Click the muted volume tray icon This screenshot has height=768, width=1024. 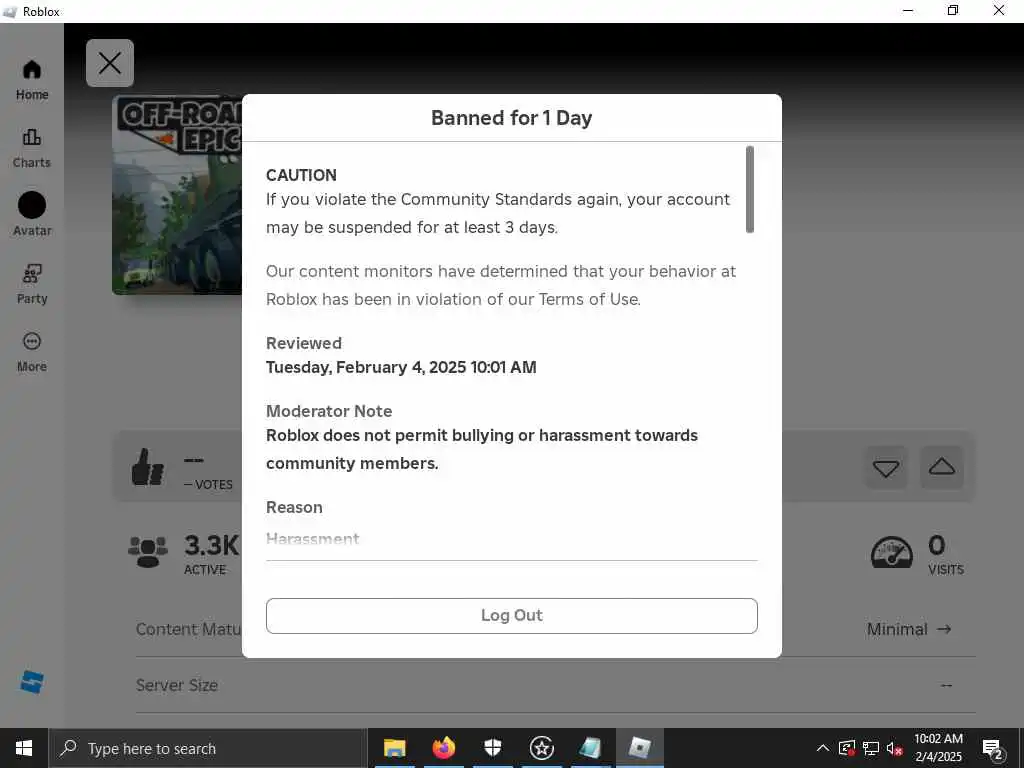click(x=895, y=748)
